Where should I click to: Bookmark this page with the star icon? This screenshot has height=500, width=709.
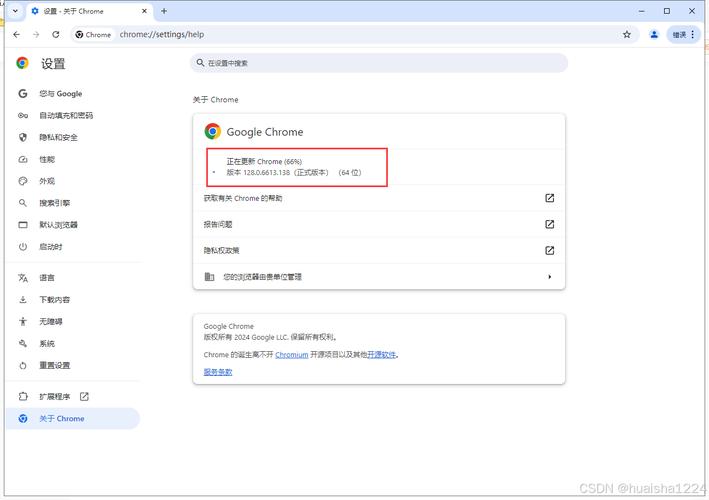(x=627, y=34)
